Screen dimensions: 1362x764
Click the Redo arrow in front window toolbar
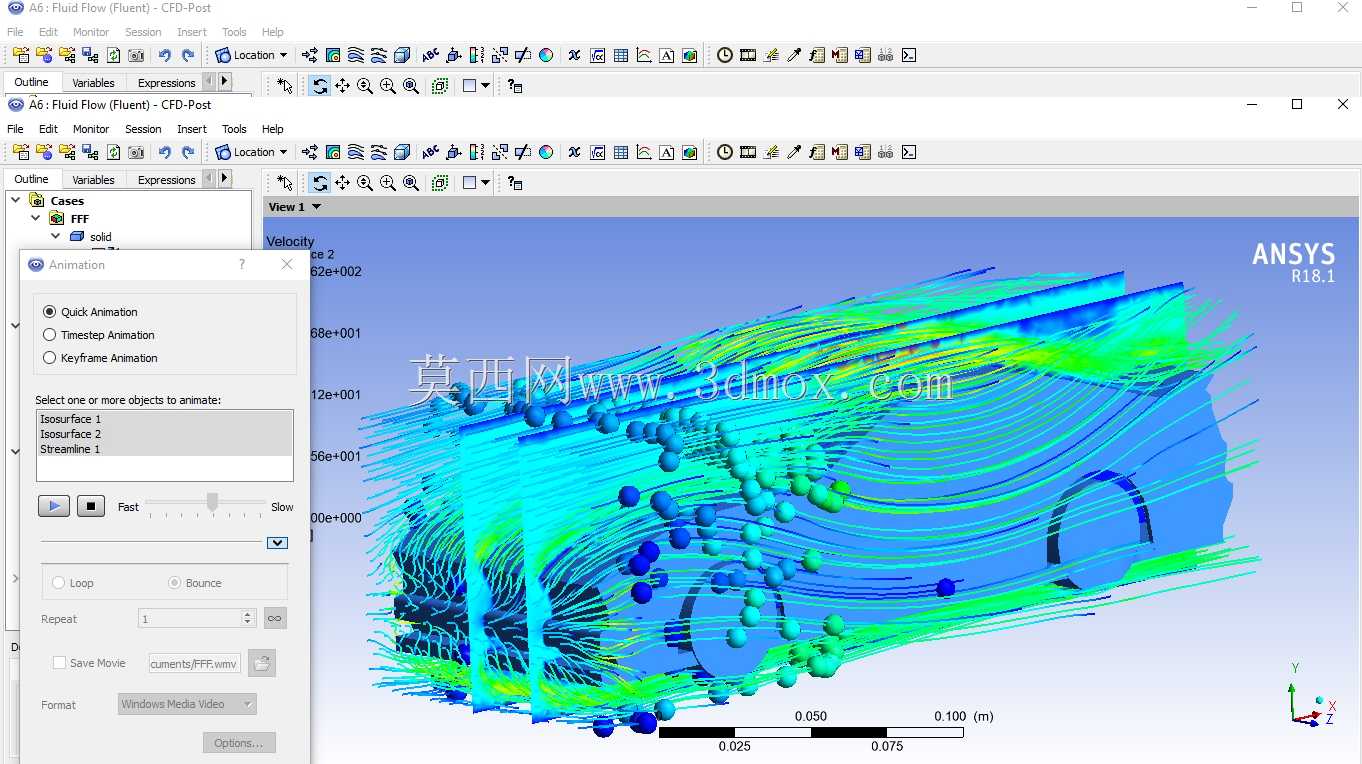click(x=187, y=152)
